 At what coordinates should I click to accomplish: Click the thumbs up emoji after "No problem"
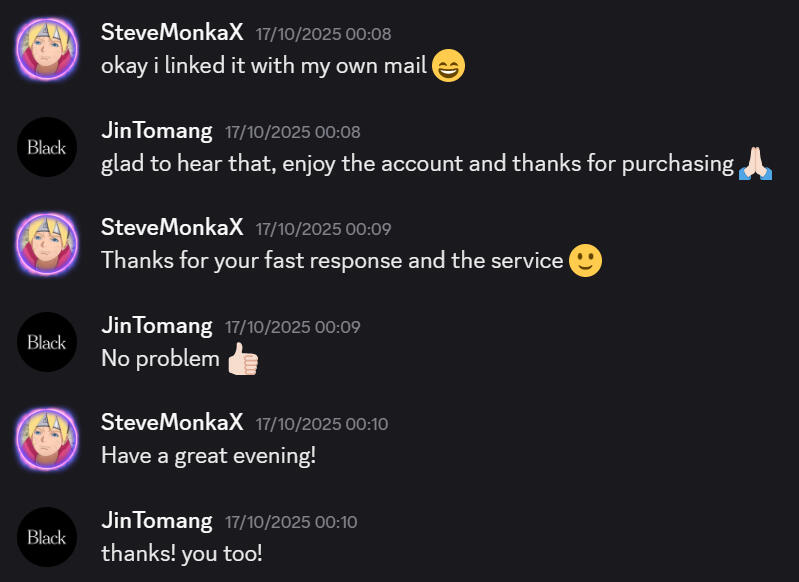242,359
